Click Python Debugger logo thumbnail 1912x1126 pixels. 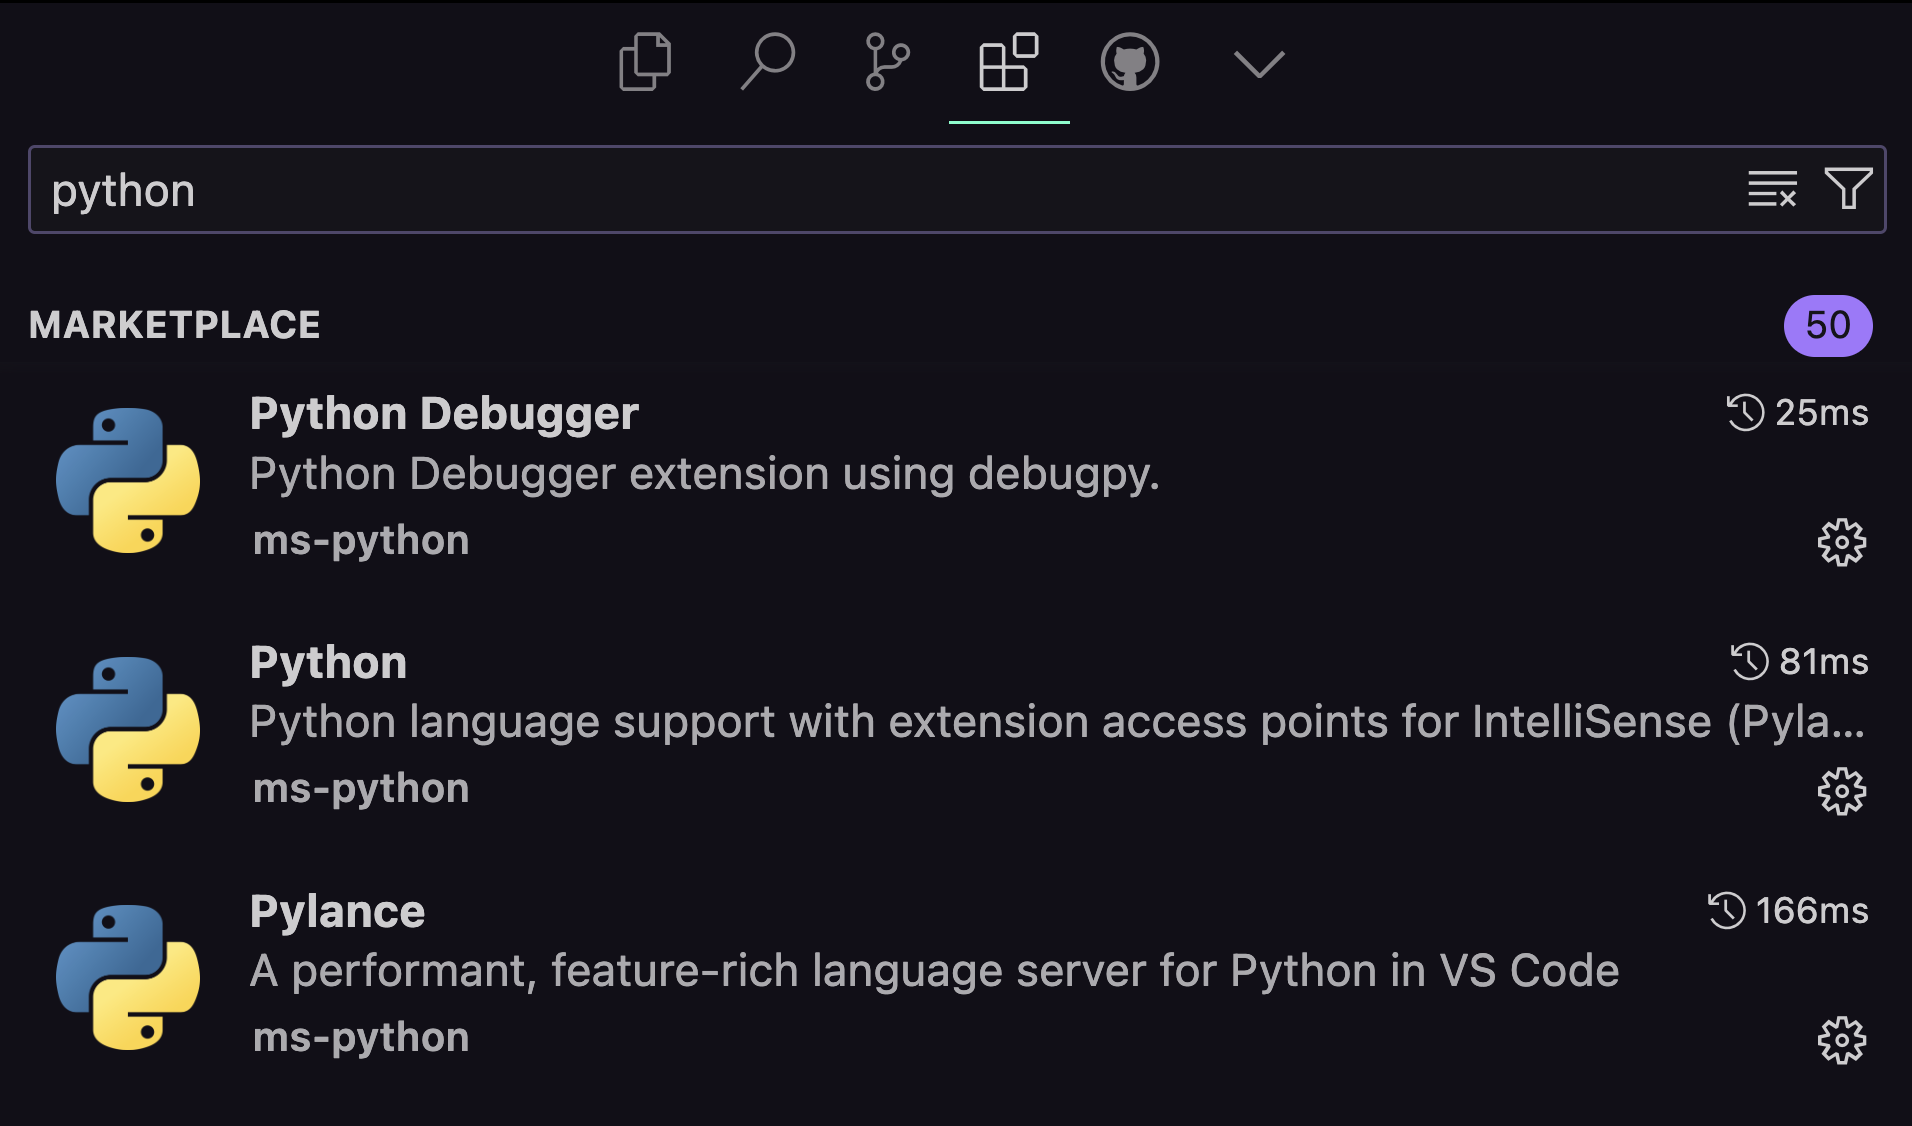click(128, 480)
